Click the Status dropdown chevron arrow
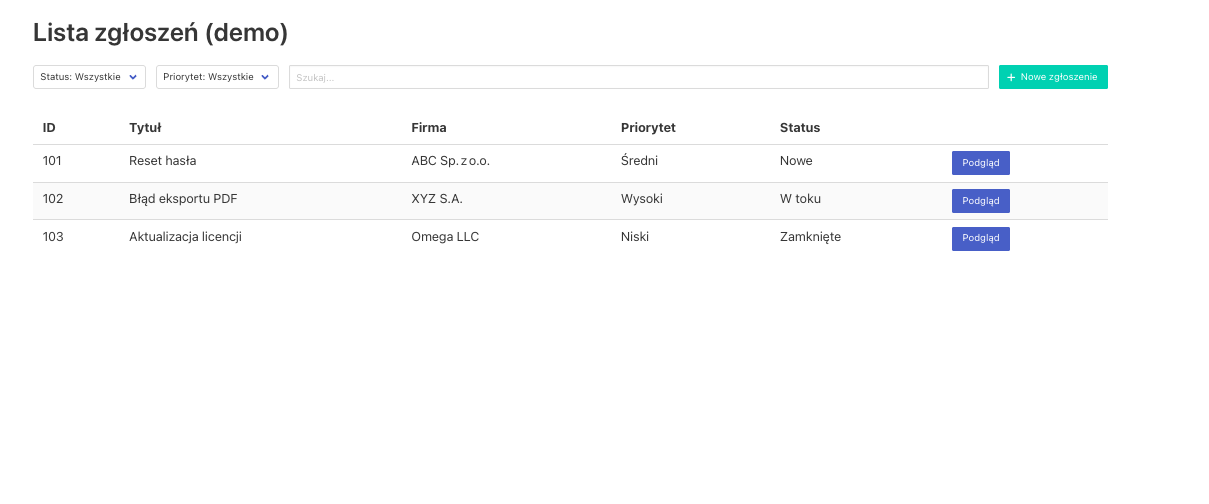This screenshot has height=504, width=1209. (133, 77)
